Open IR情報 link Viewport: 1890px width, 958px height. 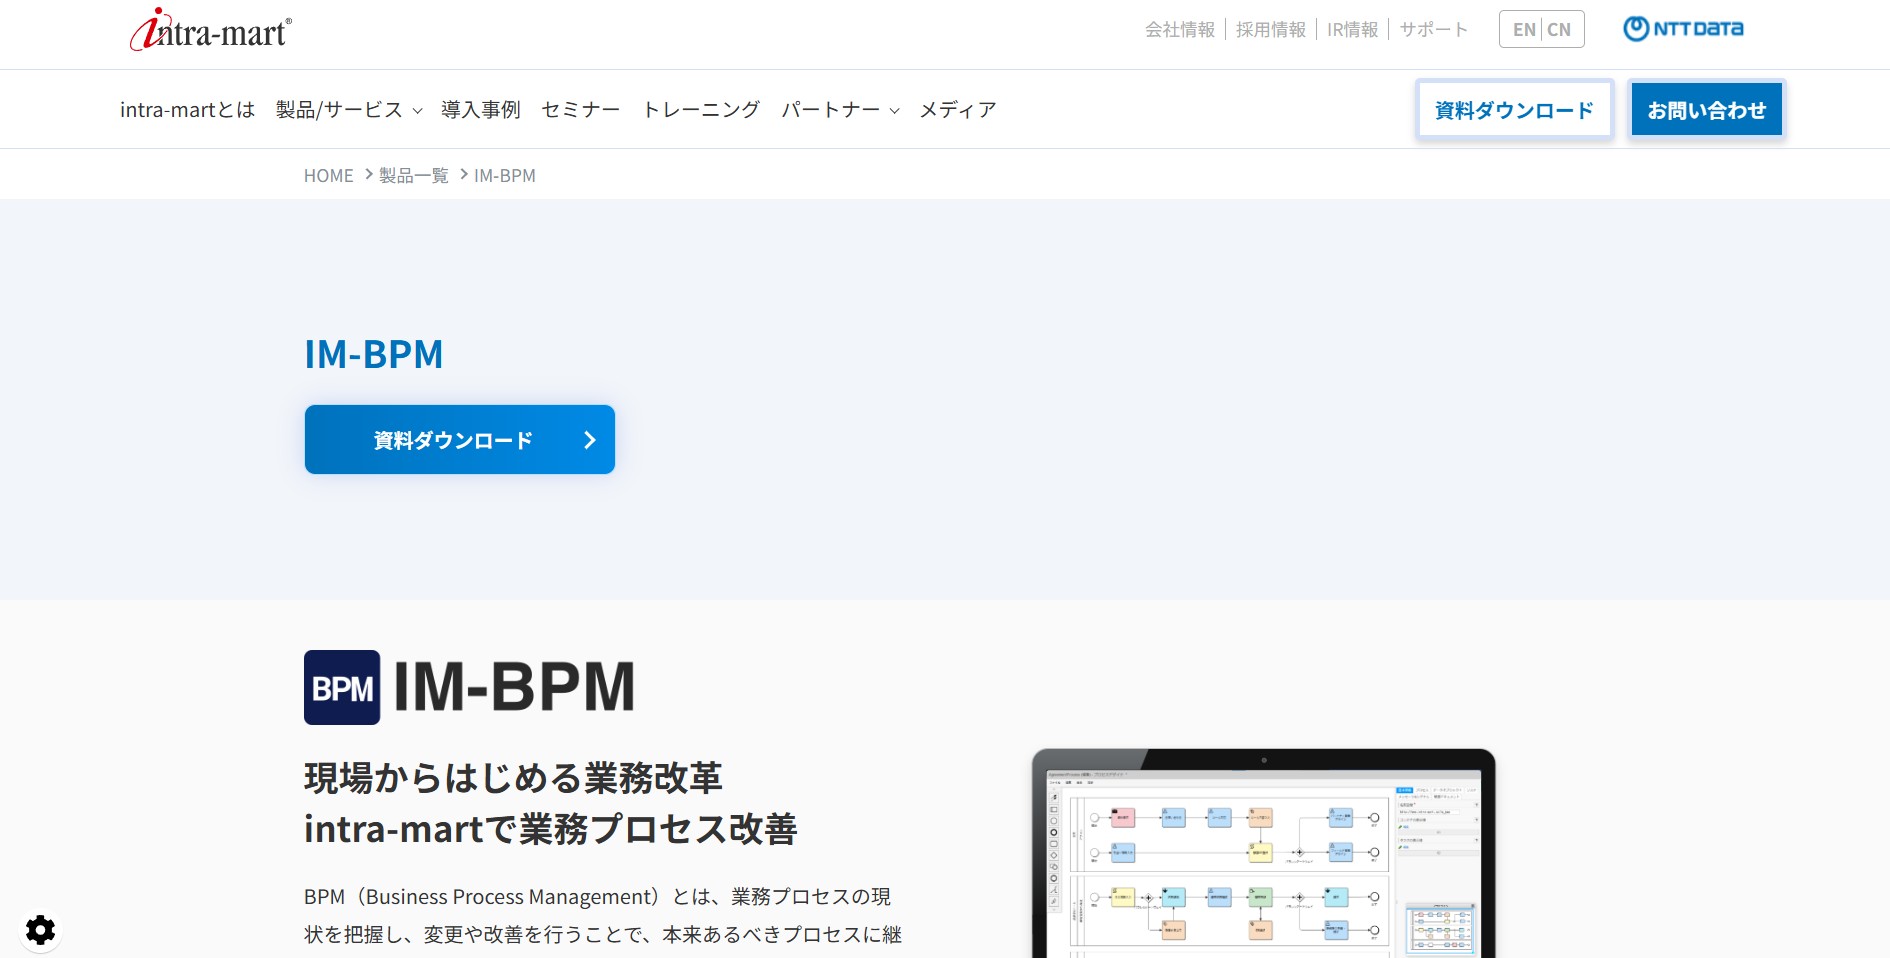1352,30
